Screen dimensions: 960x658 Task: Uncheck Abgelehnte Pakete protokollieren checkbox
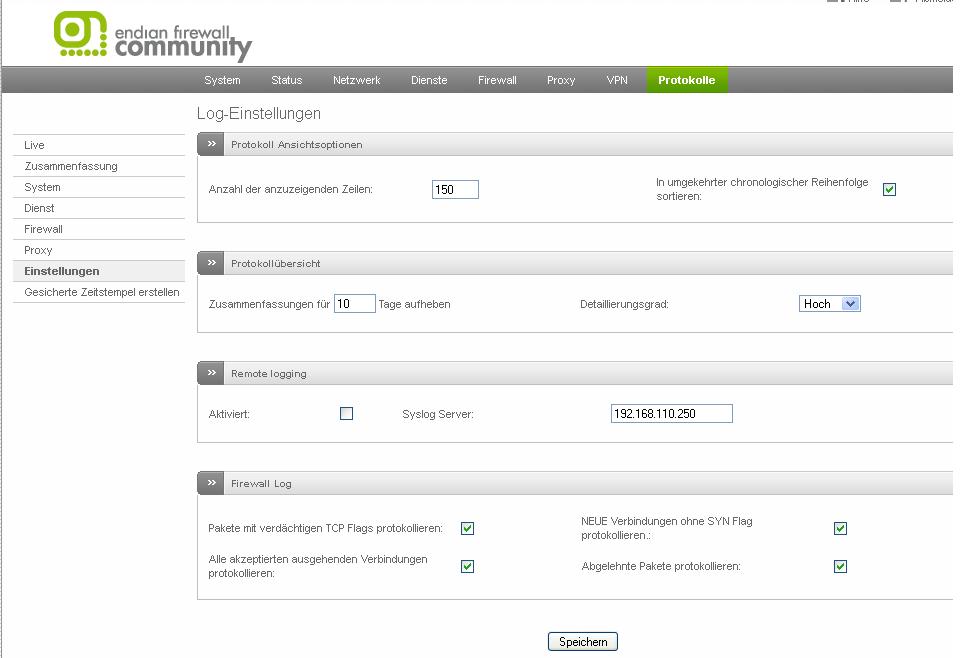click(x=840, y=566)
